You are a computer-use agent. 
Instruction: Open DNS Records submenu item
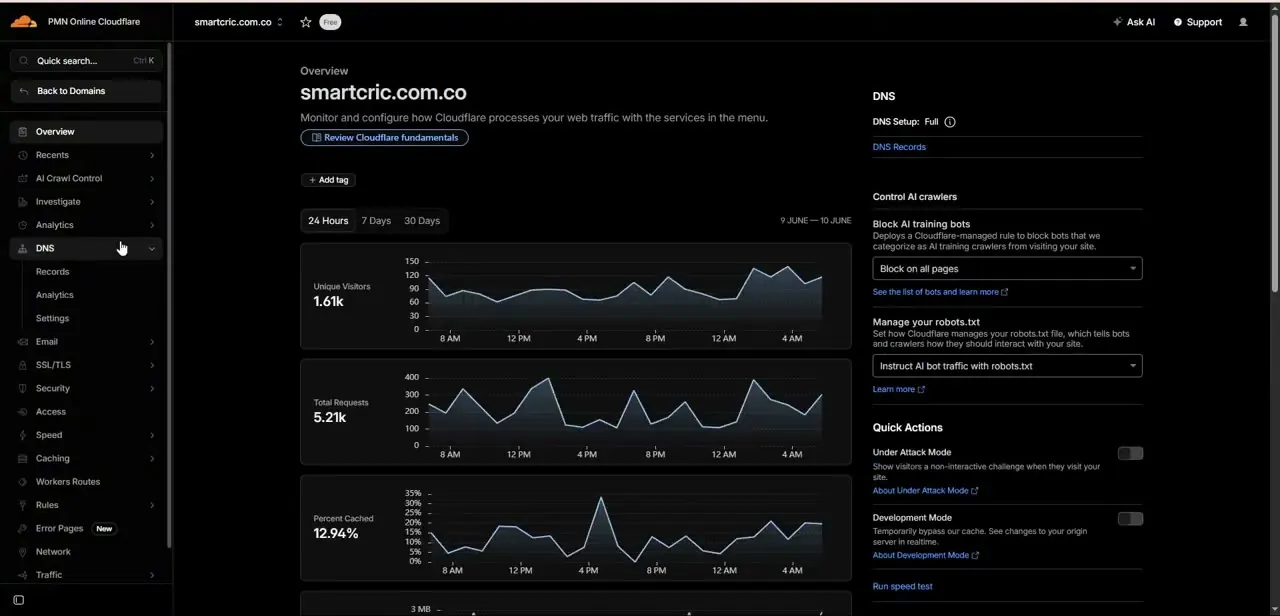coord(53,272)
